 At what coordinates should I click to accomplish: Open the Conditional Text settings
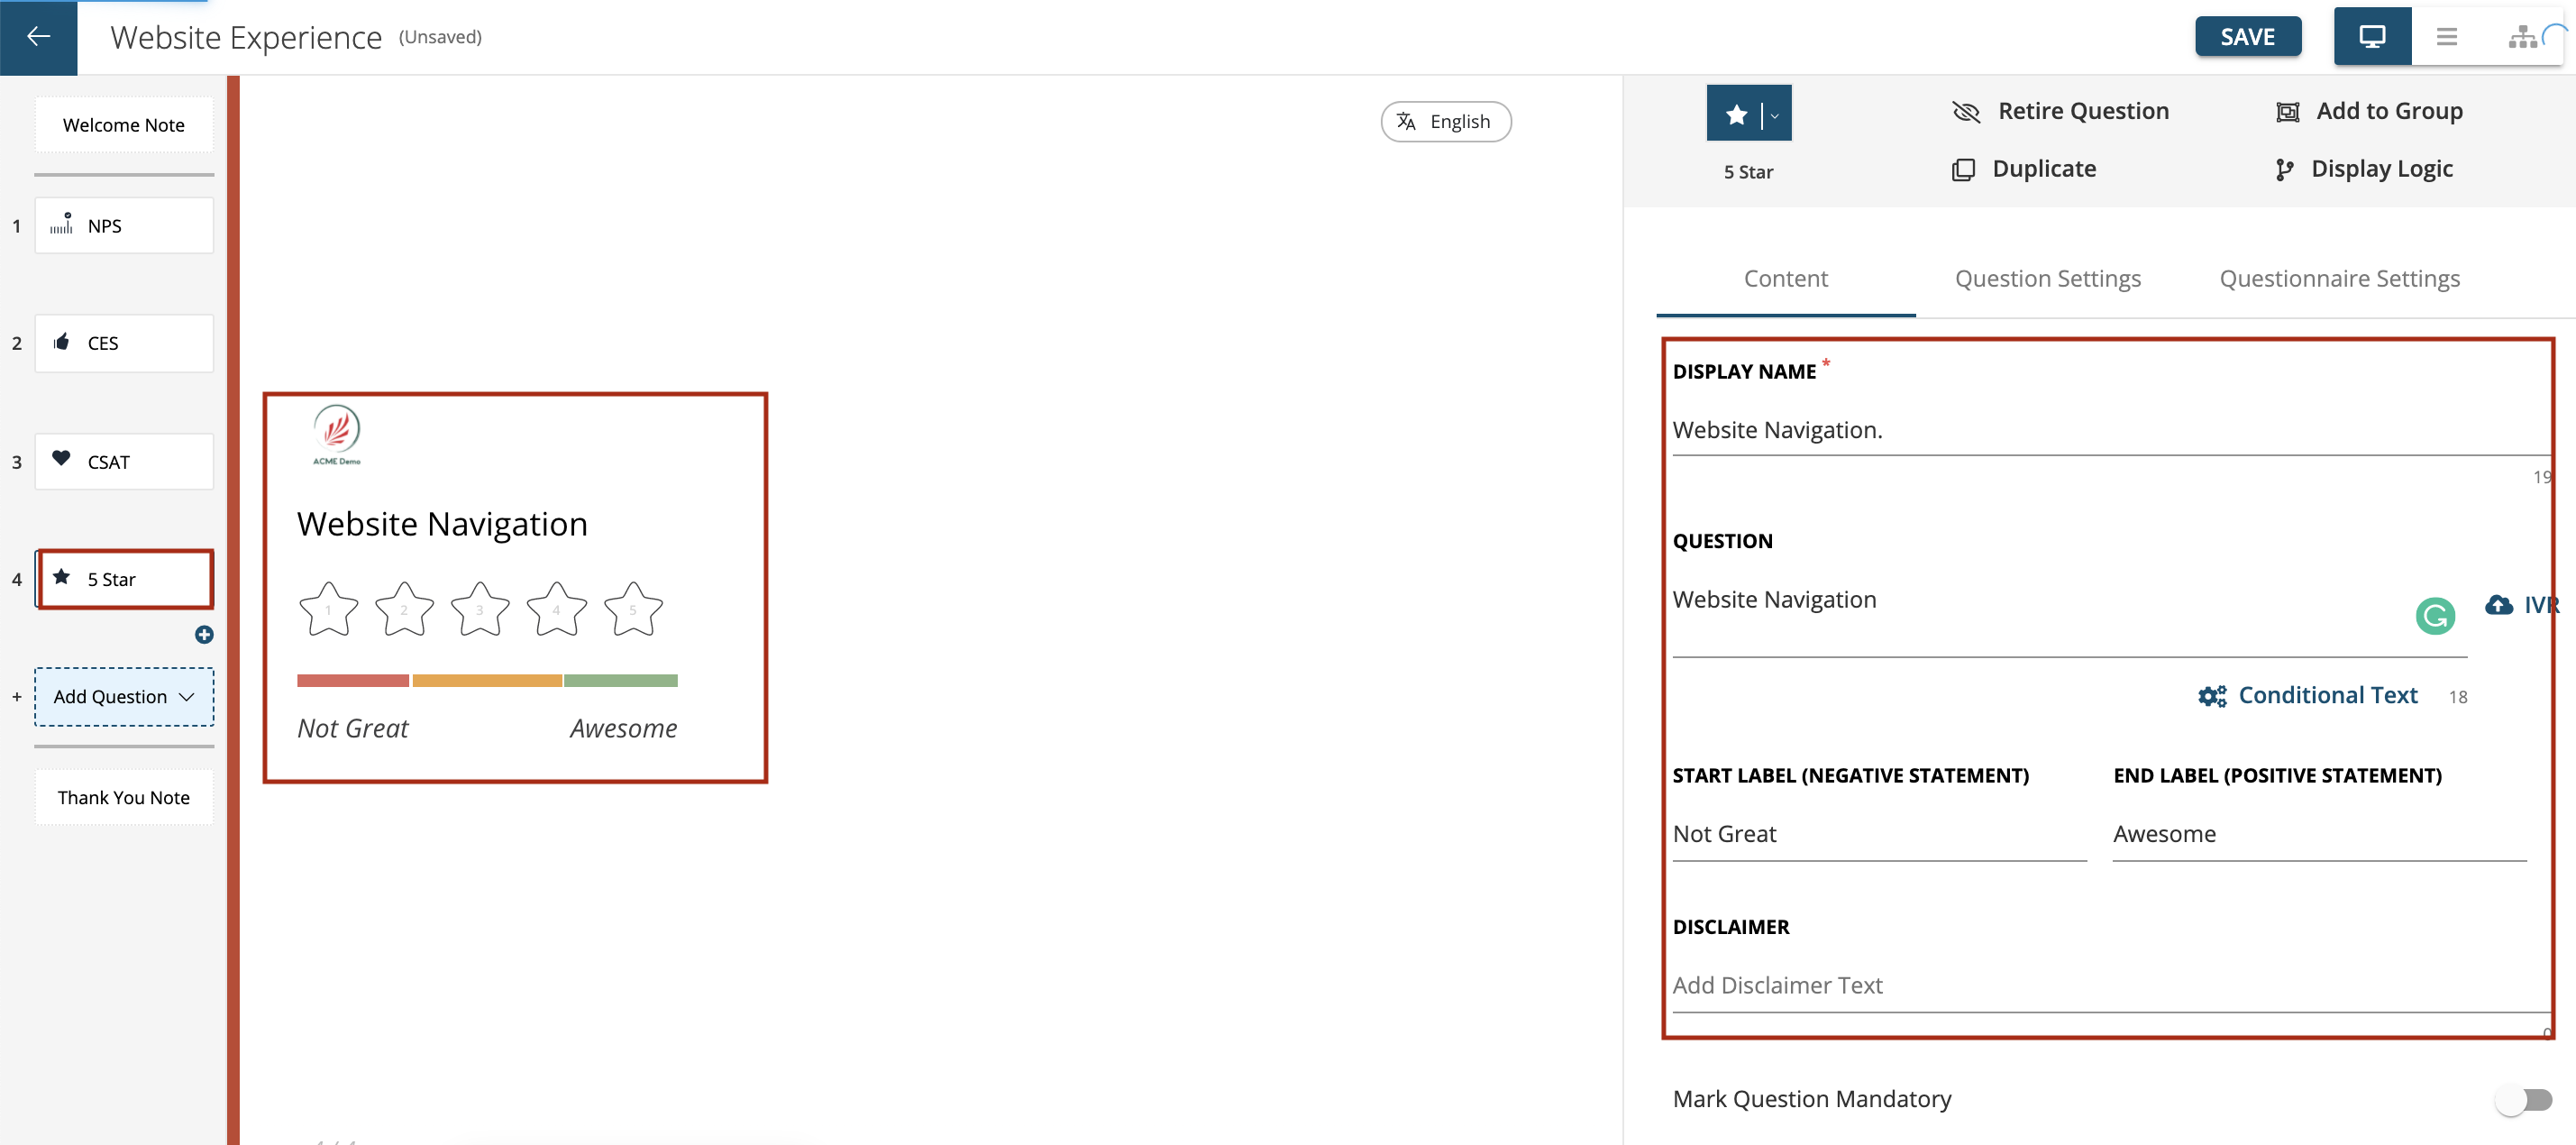[2308, 693]
